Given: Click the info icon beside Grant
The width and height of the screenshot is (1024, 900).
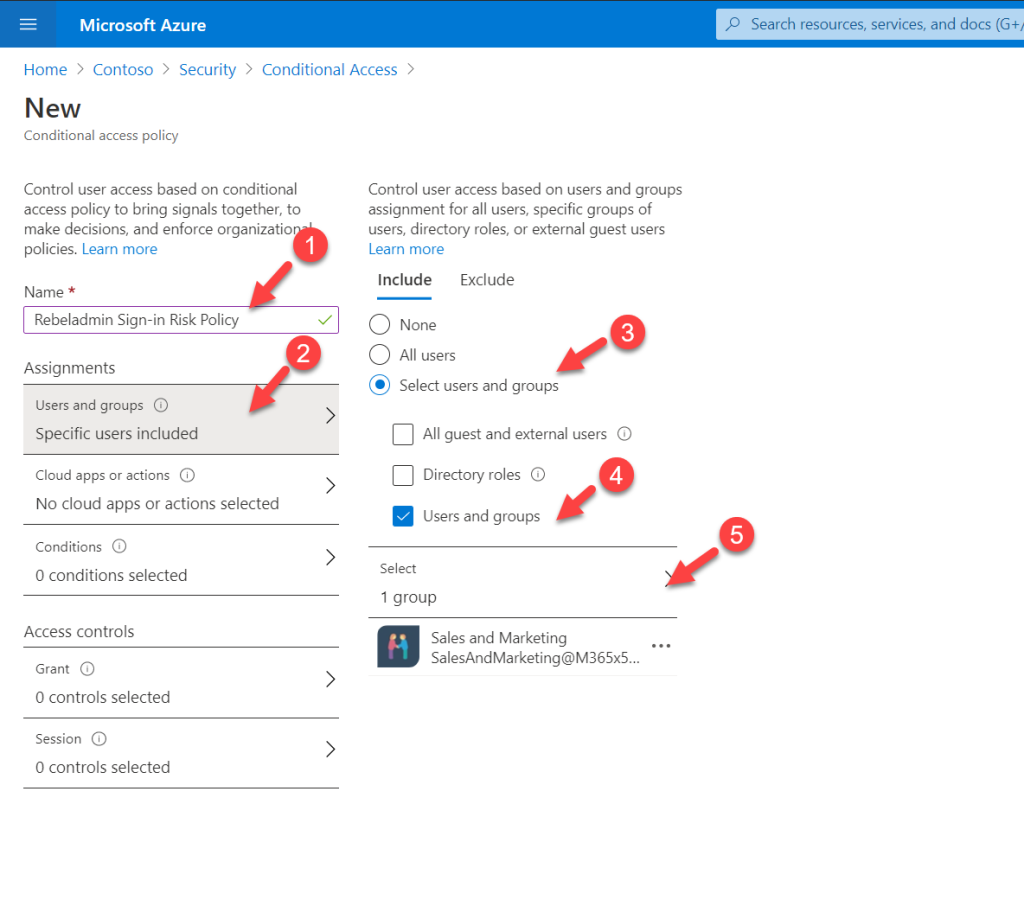Looking at the screenshot, I should (x=86, y=668).
